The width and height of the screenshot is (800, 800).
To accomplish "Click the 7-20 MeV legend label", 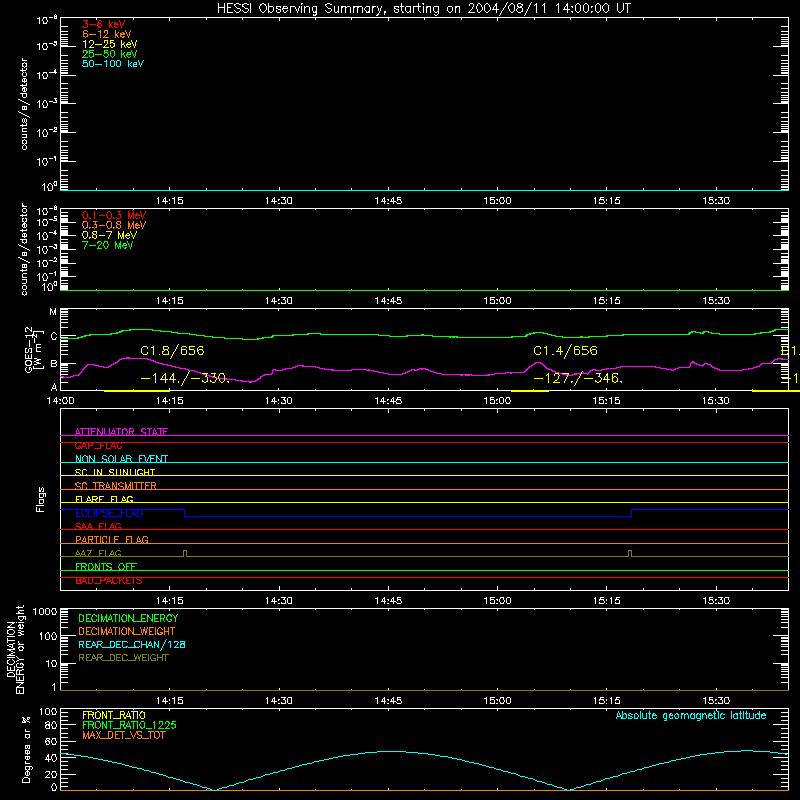I will point(107,245).
